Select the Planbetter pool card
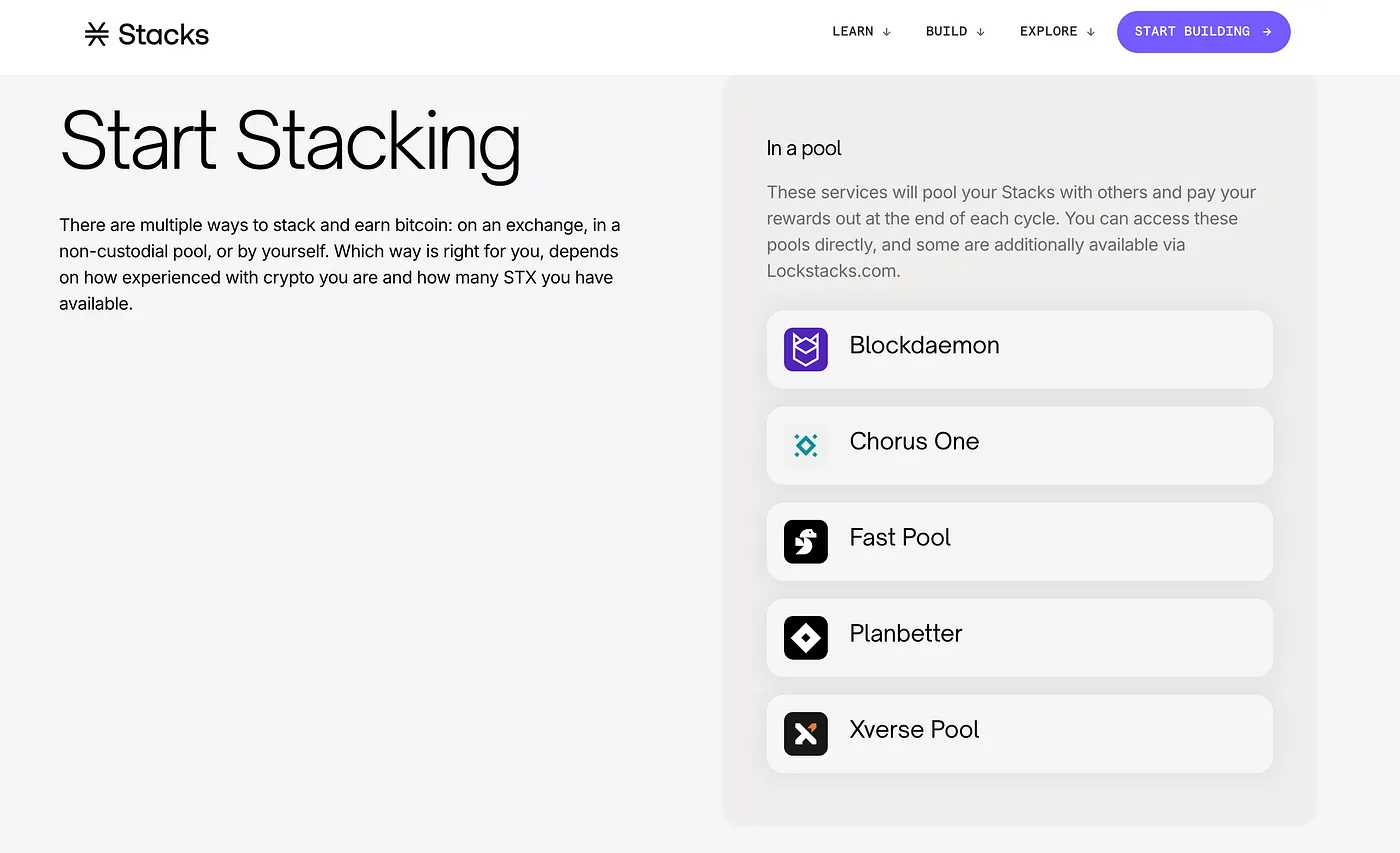 point(1019,637)
